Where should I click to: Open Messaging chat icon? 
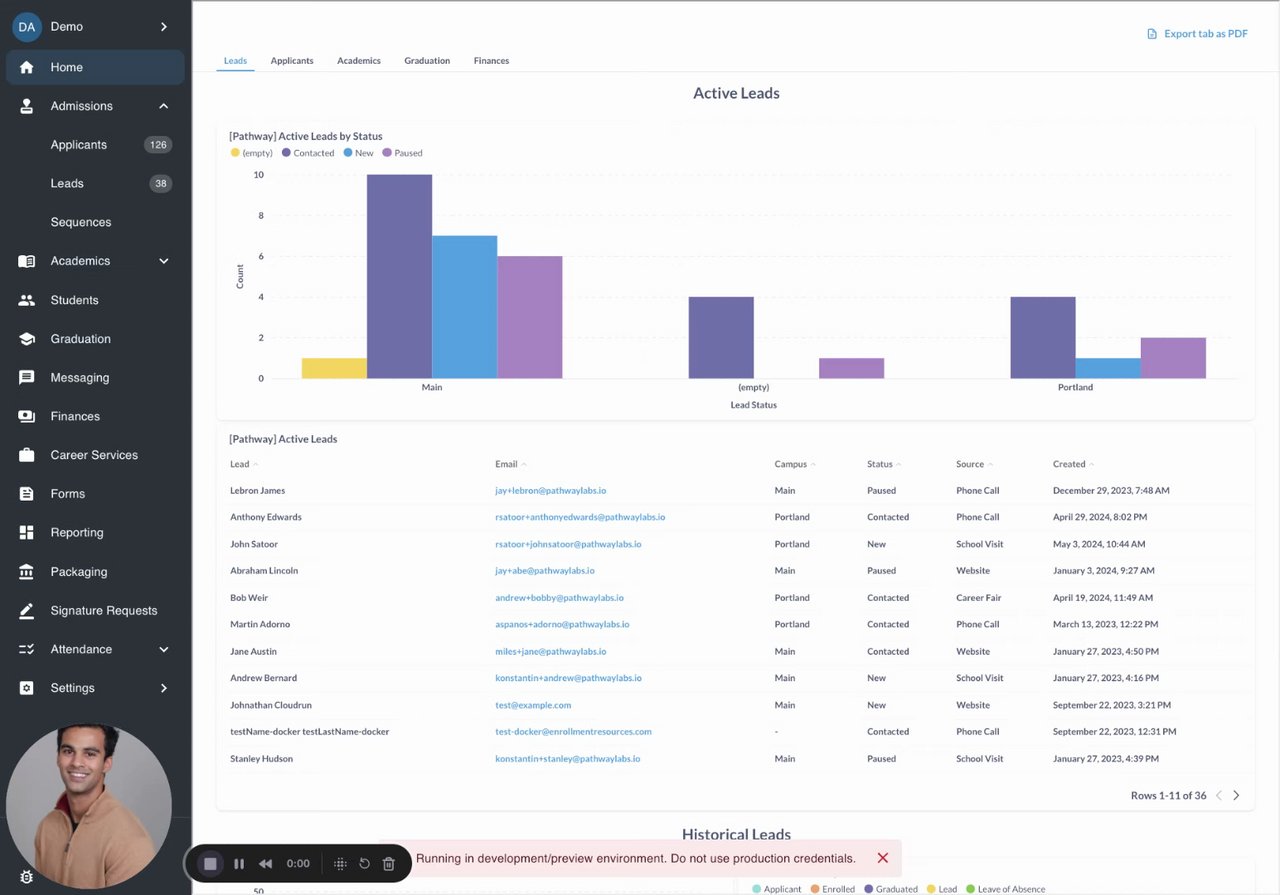point(27,378)
